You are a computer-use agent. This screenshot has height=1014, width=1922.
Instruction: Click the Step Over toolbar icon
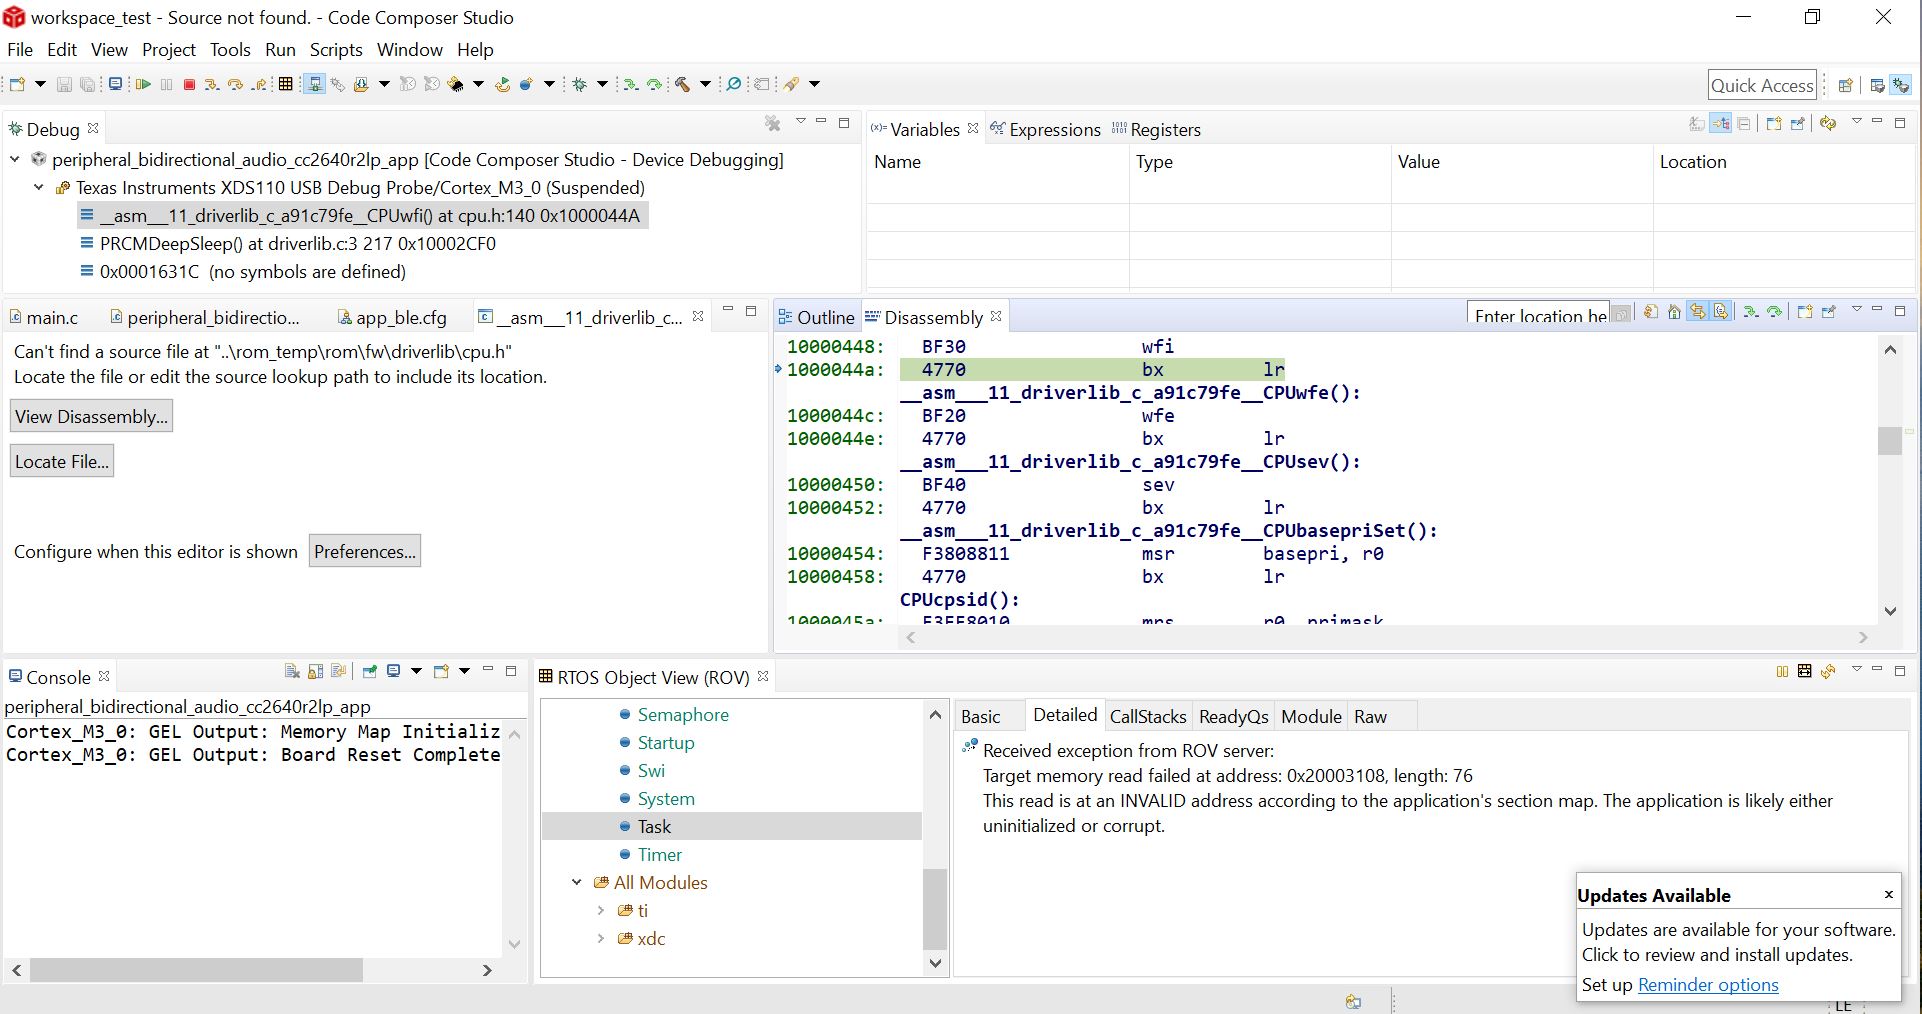pos(235,85)
